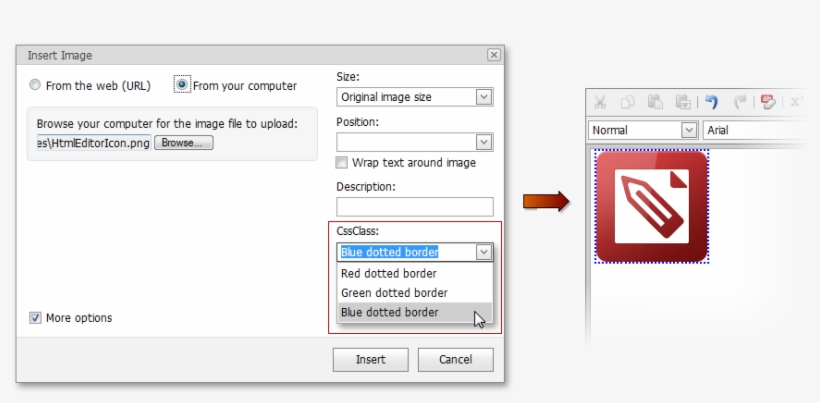
Task: Click the Remove Format eraser icon
Action: 769,102
